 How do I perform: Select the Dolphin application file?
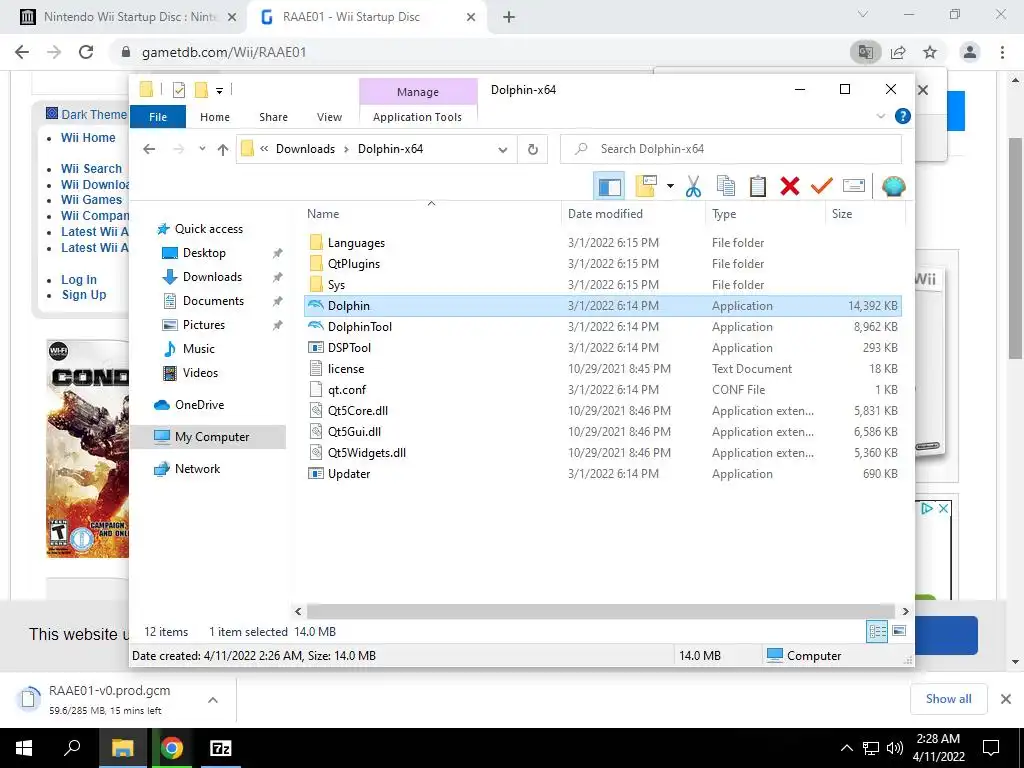(602, 306)
